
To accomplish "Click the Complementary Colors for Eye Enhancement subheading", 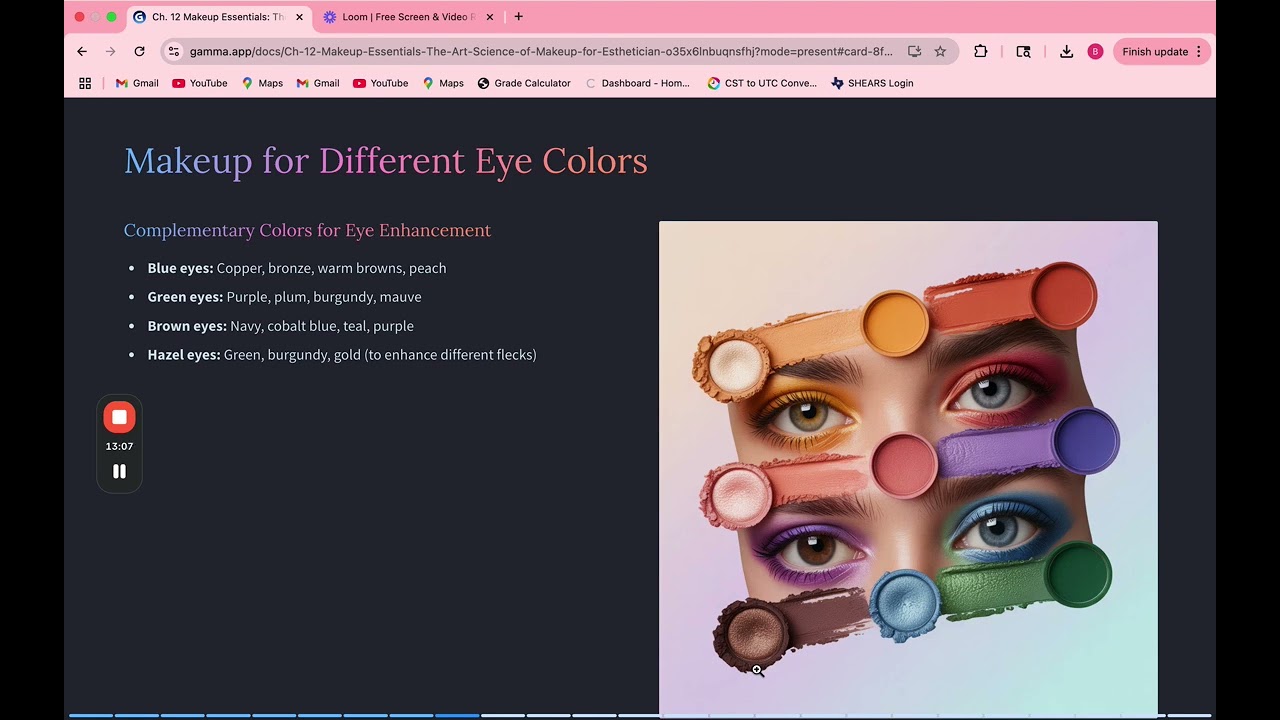I will 307,230.
